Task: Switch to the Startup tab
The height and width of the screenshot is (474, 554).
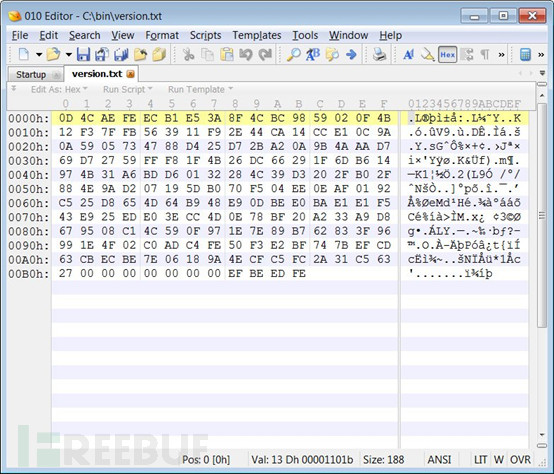Action: [31, 75]
